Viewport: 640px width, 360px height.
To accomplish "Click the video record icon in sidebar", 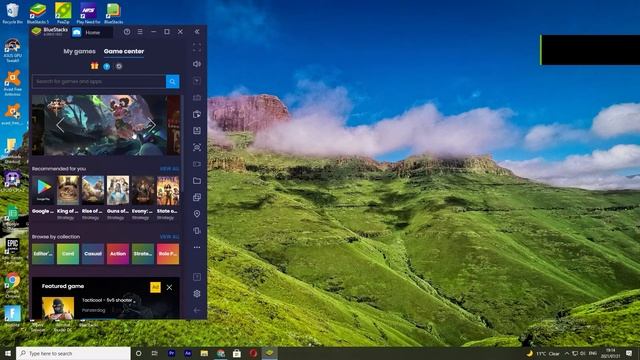I will 197,164.
